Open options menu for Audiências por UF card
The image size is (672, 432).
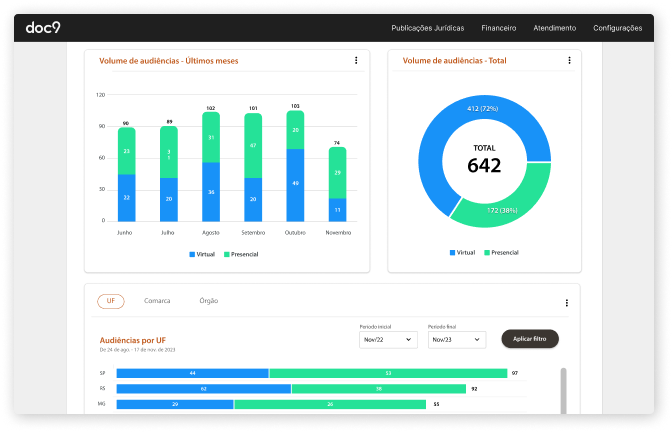tap(567, 303)
